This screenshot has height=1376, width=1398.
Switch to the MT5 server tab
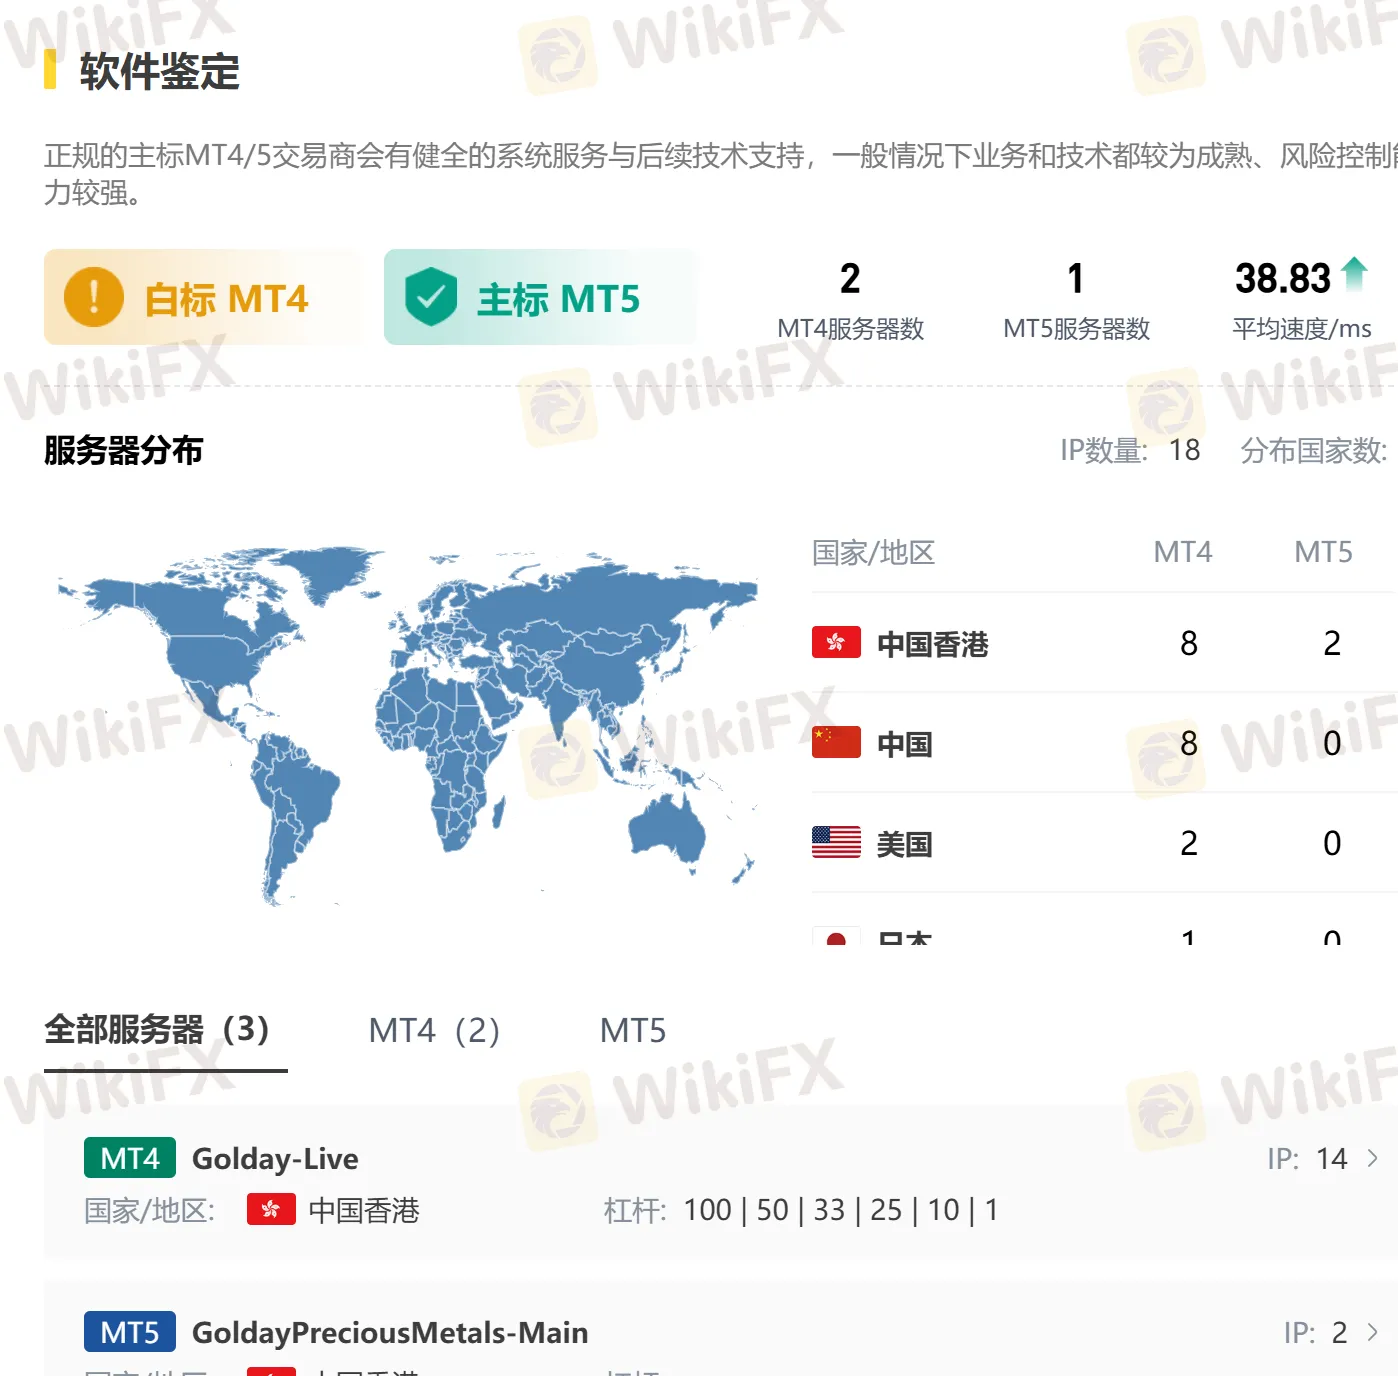(633, 1030)
